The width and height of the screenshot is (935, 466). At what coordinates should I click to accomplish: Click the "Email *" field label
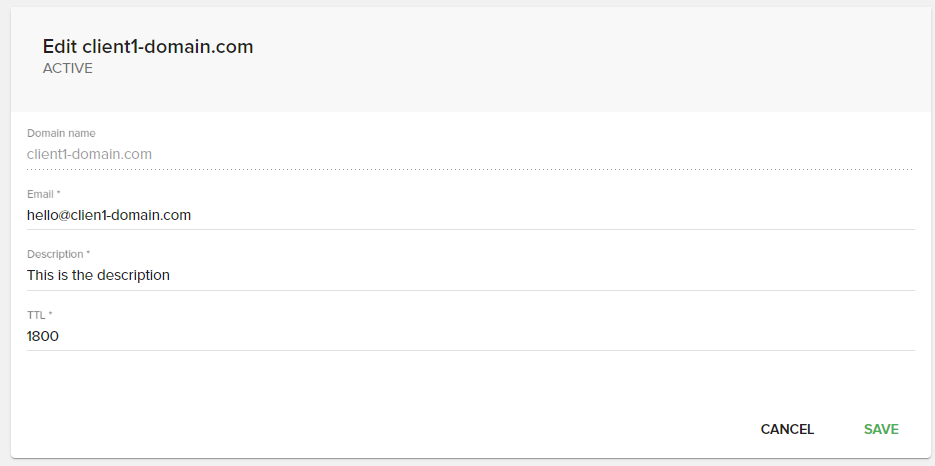click(x=44, y=194)
